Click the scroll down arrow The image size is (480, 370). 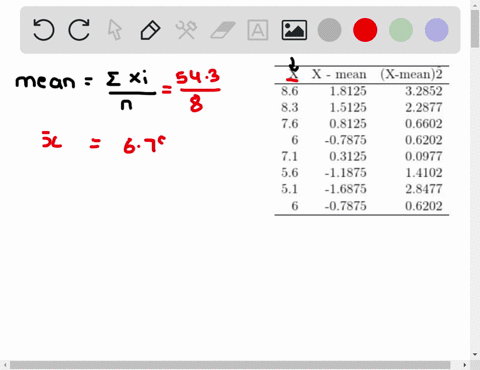click(475, 354)
